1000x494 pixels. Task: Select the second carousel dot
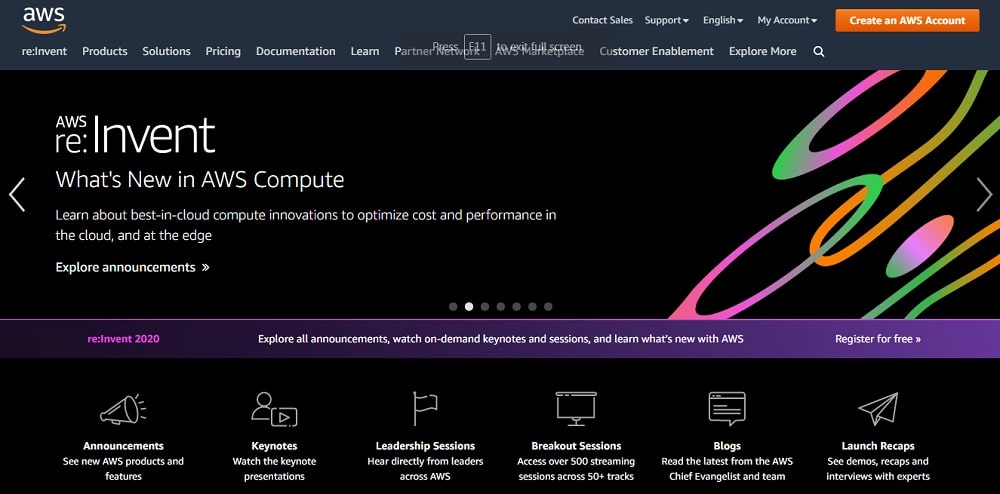point(469,307)
